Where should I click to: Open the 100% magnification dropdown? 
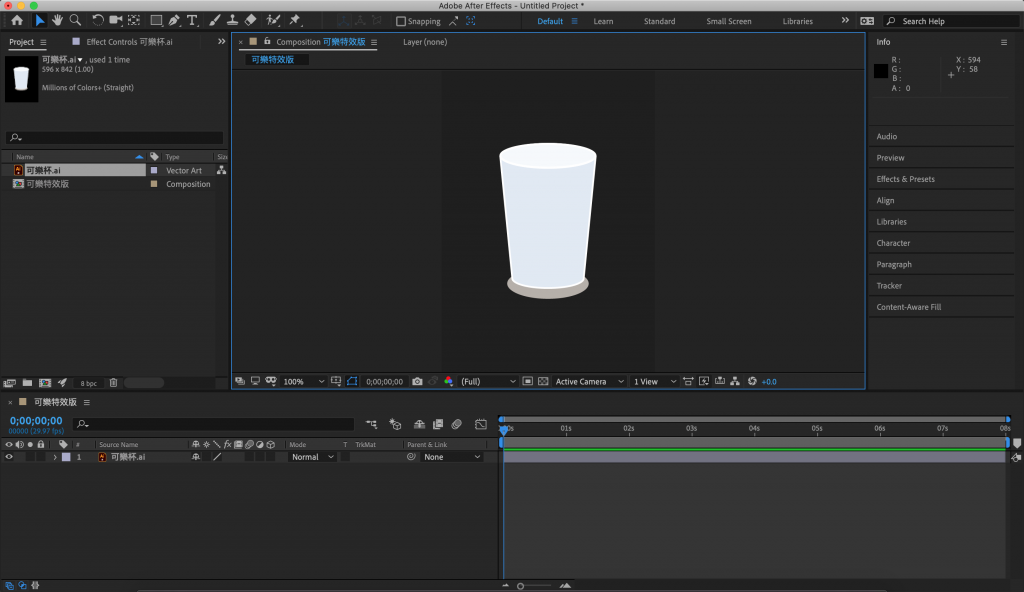tap(303, 381)
